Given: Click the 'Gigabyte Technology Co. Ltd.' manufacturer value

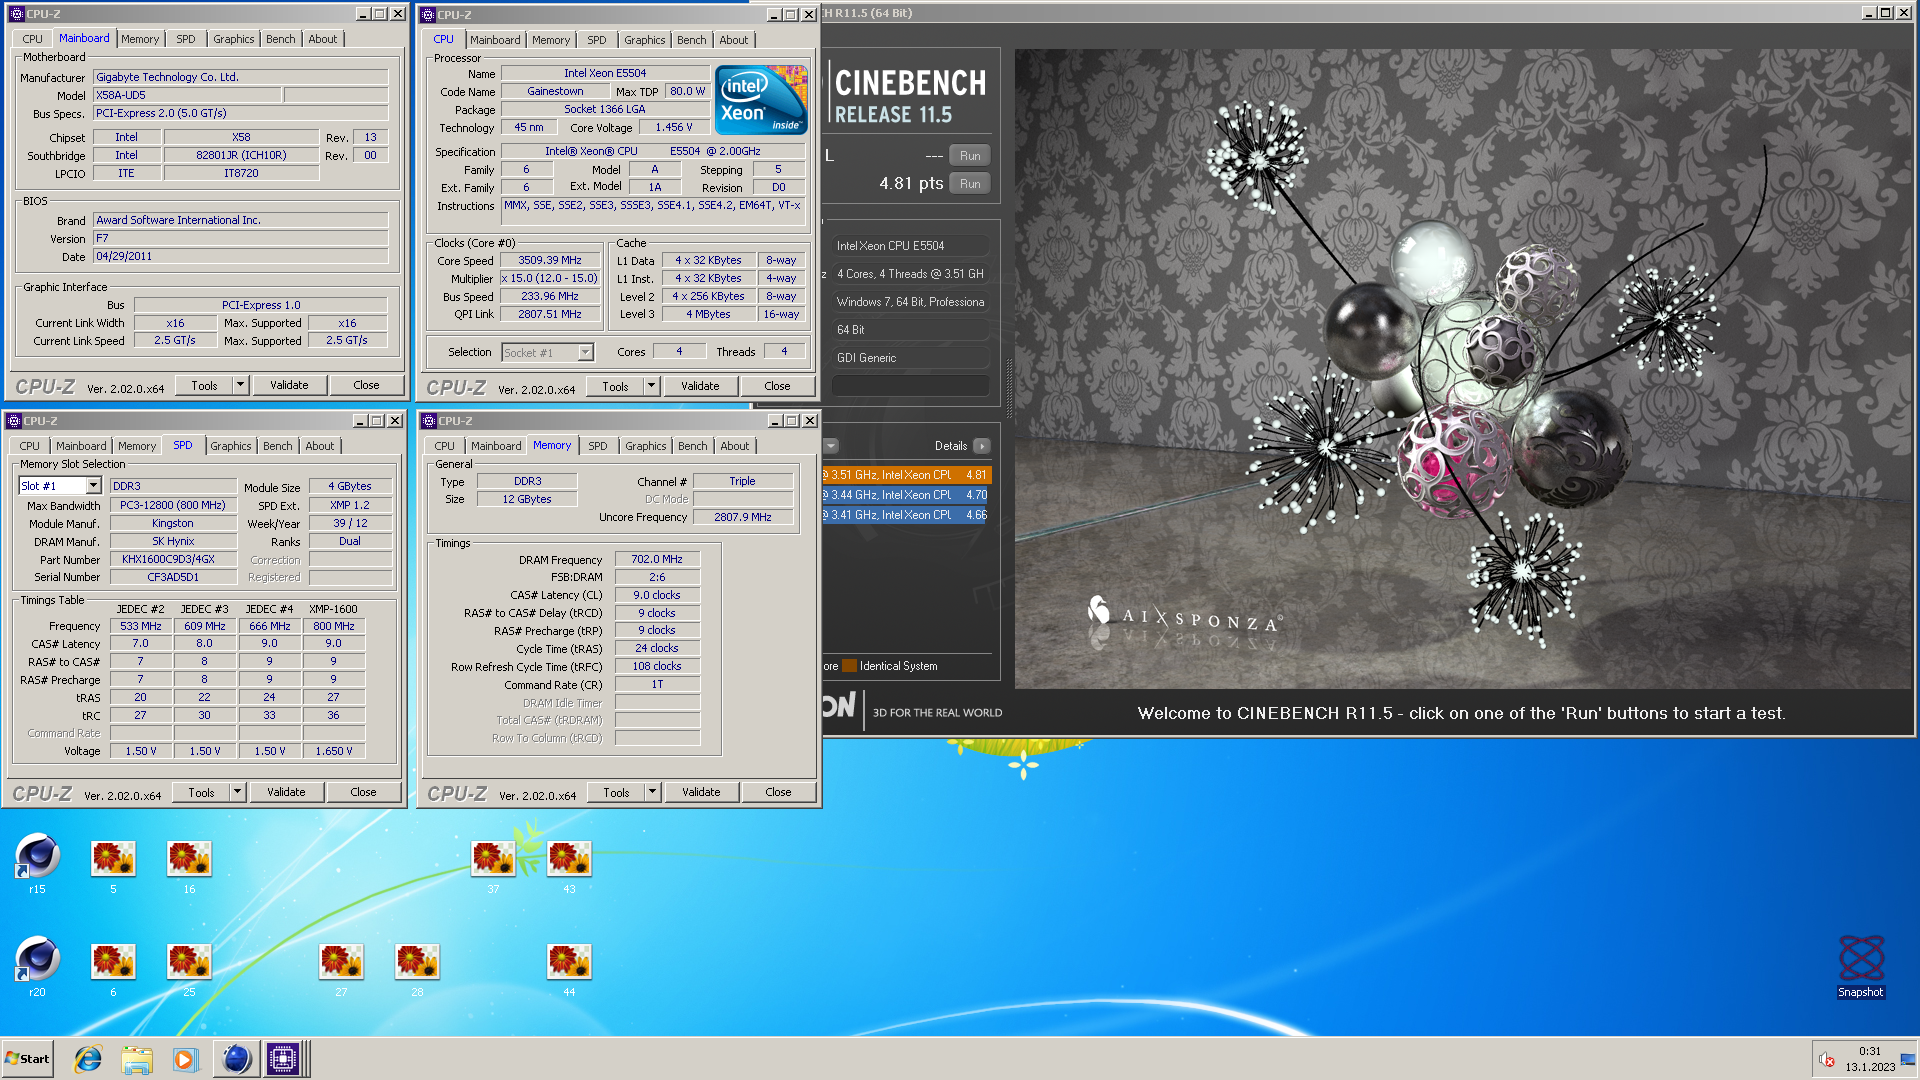Looking at the screenshot, I should tap(241, 77).
